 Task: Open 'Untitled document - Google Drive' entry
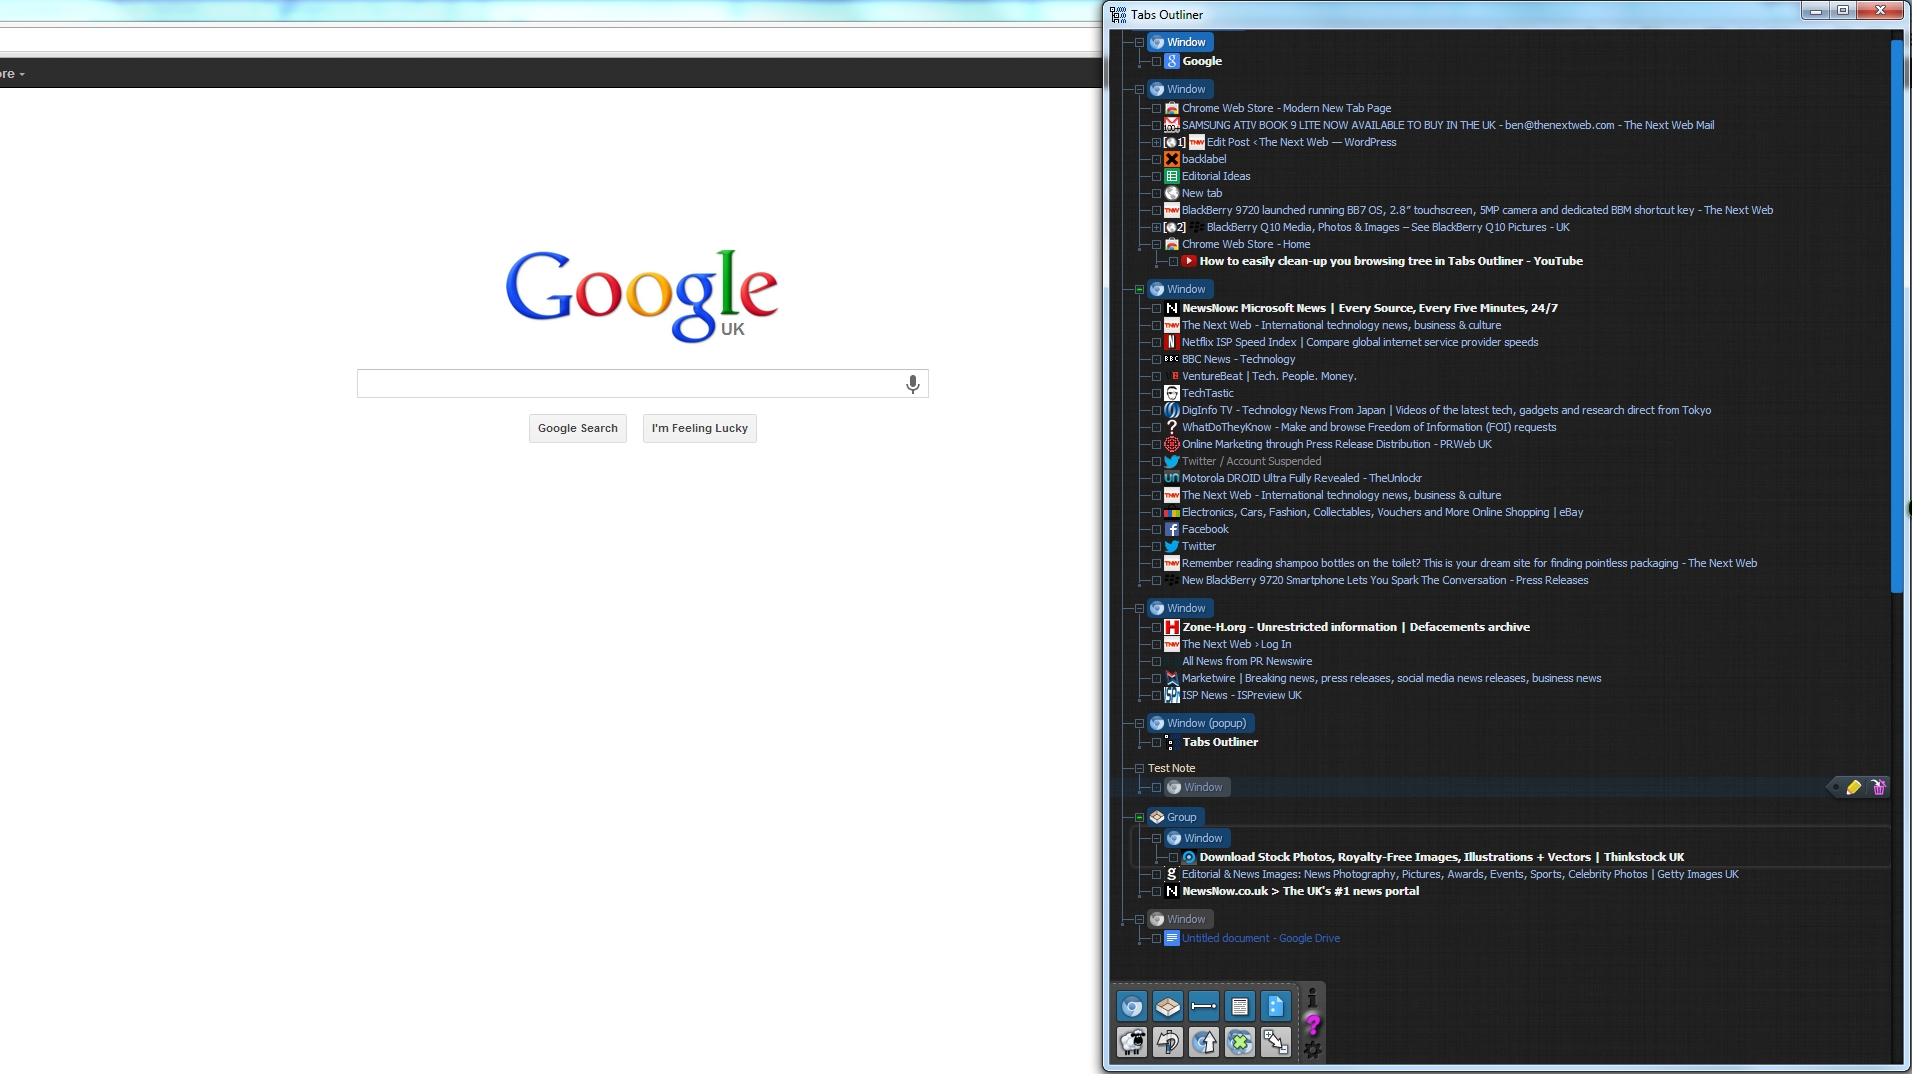(1261, 938)
